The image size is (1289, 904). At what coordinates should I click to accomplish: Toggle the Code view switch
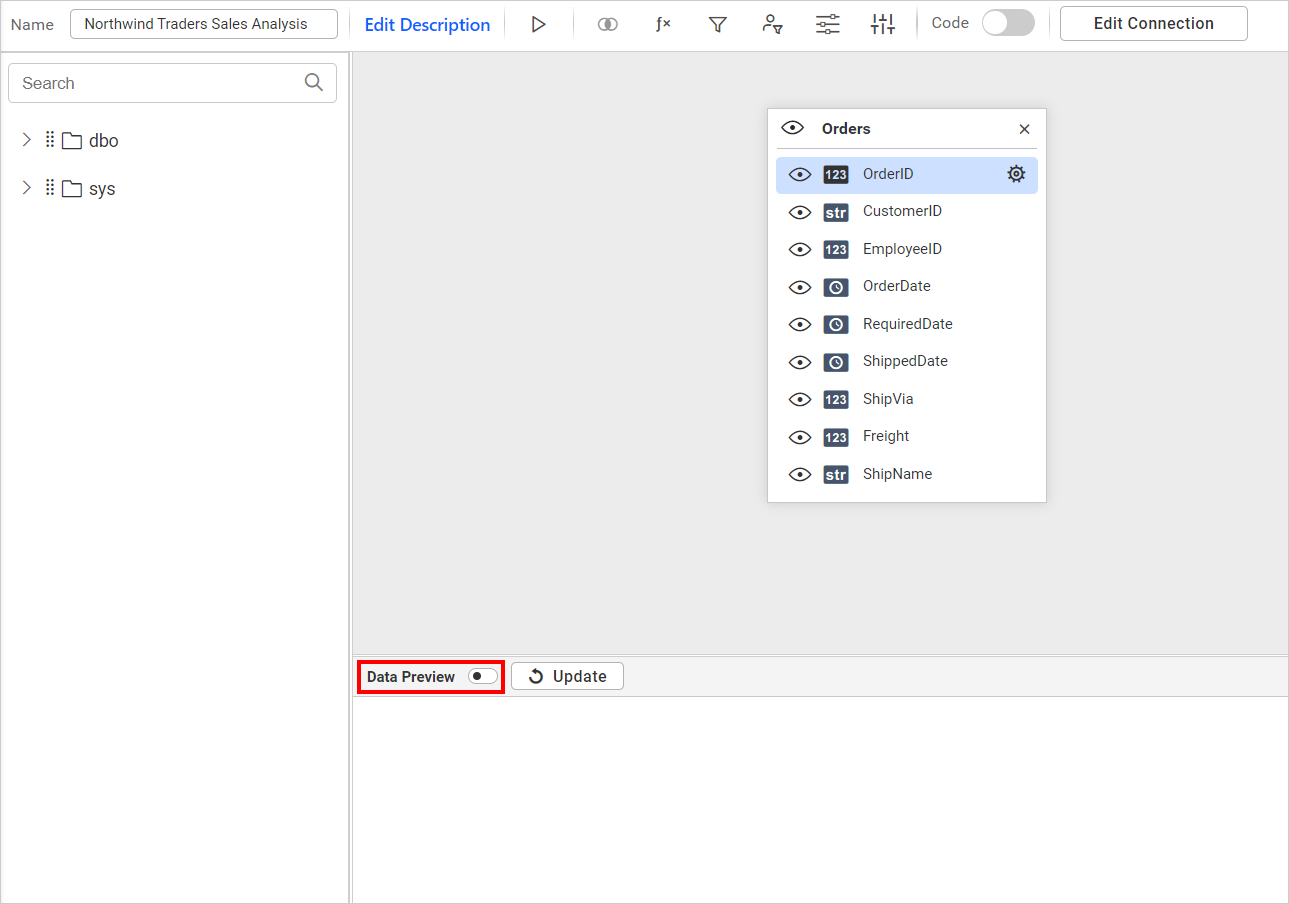click(1007, 23)
